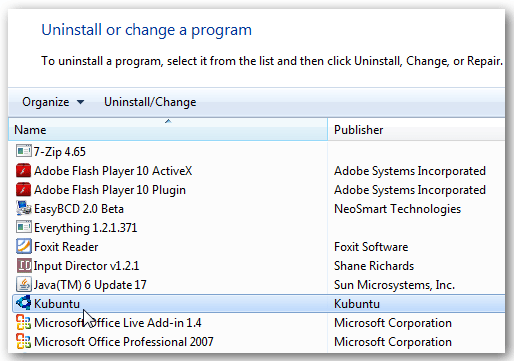This screenshot has height=361, width=514.
Task: Click the Adobe Flash Player 10 Plugin icon
Action: coord(23,189)
